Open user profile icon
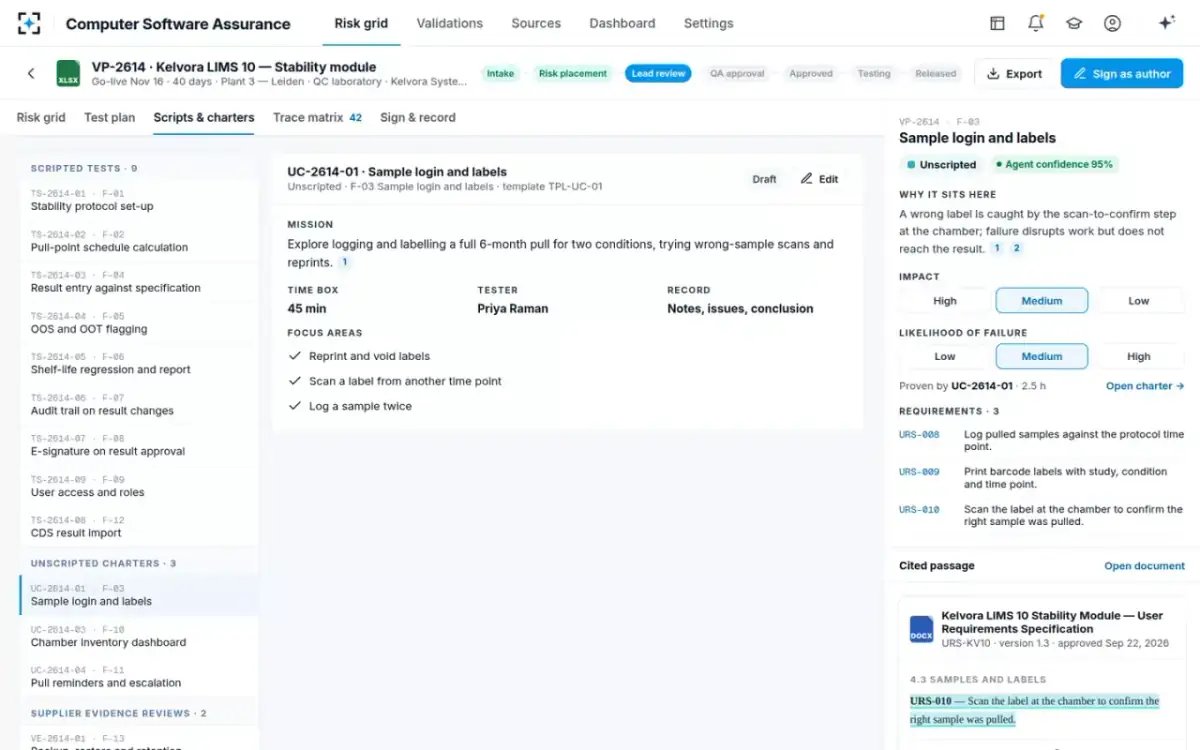The width and height of the screenshot is (1200, 750). tap(1112, 23)
